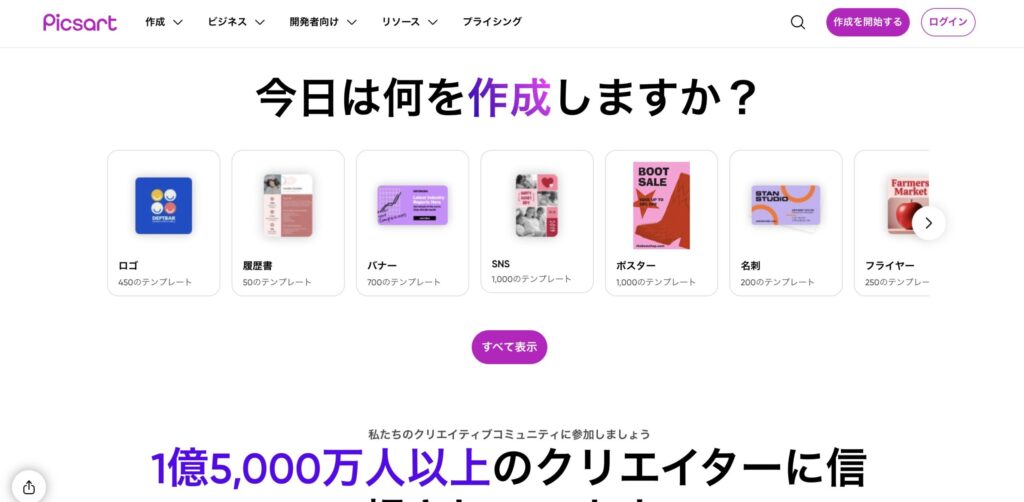Click the share icon at bottom left
This screenshot has width=1024, height=502.
[29, 487]
